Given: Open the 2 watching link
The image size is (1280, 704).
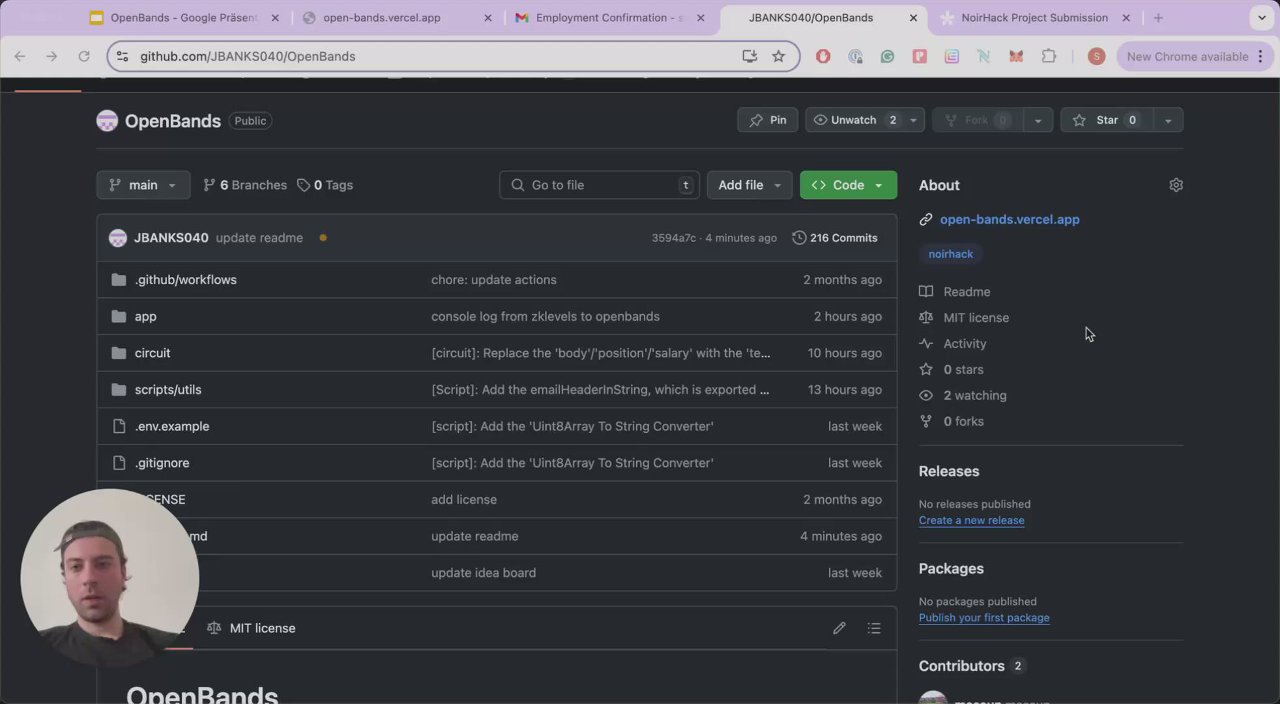Looking at the screenshot, I should 963,396.
